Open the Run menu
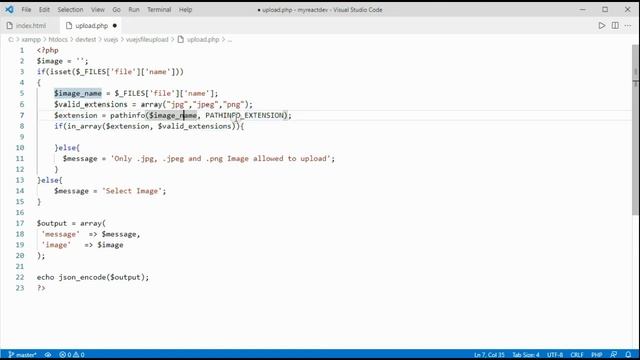 [x=134, y=9]
